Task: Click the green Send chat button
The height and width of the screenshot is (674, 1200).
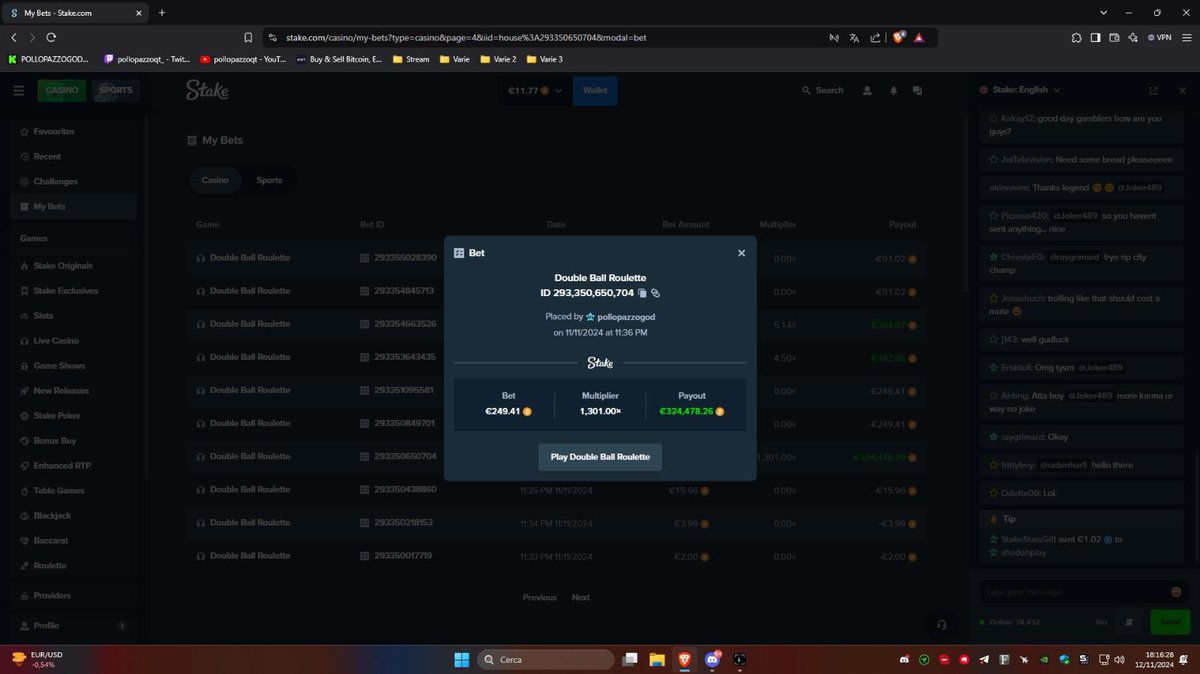Action: (1169, 622)
